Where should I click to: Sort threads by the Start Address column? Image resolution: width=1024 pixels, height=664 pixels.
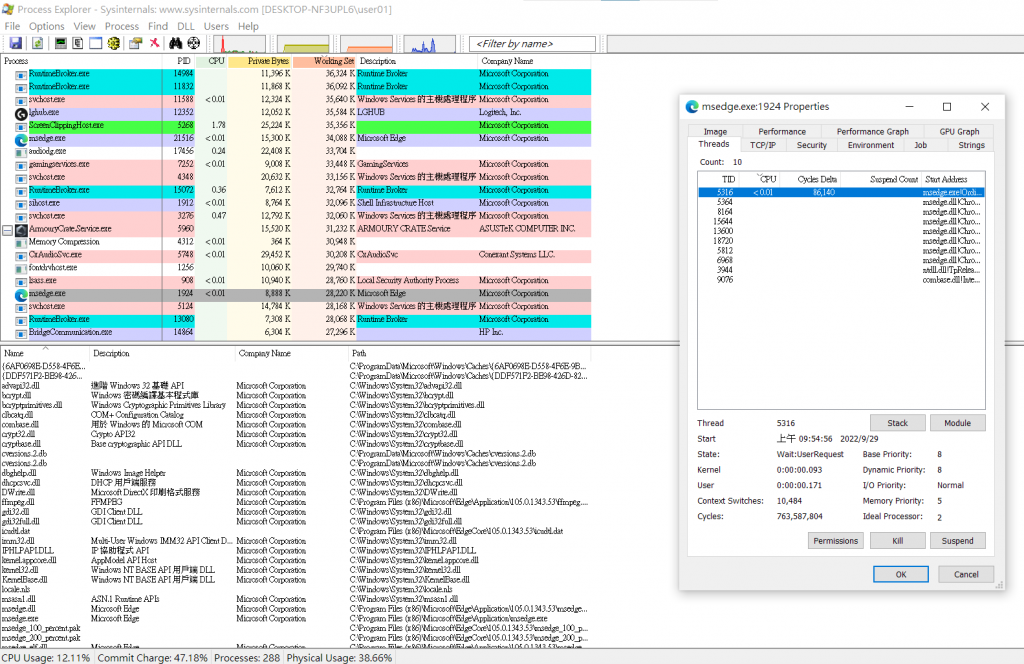(952, 179)
